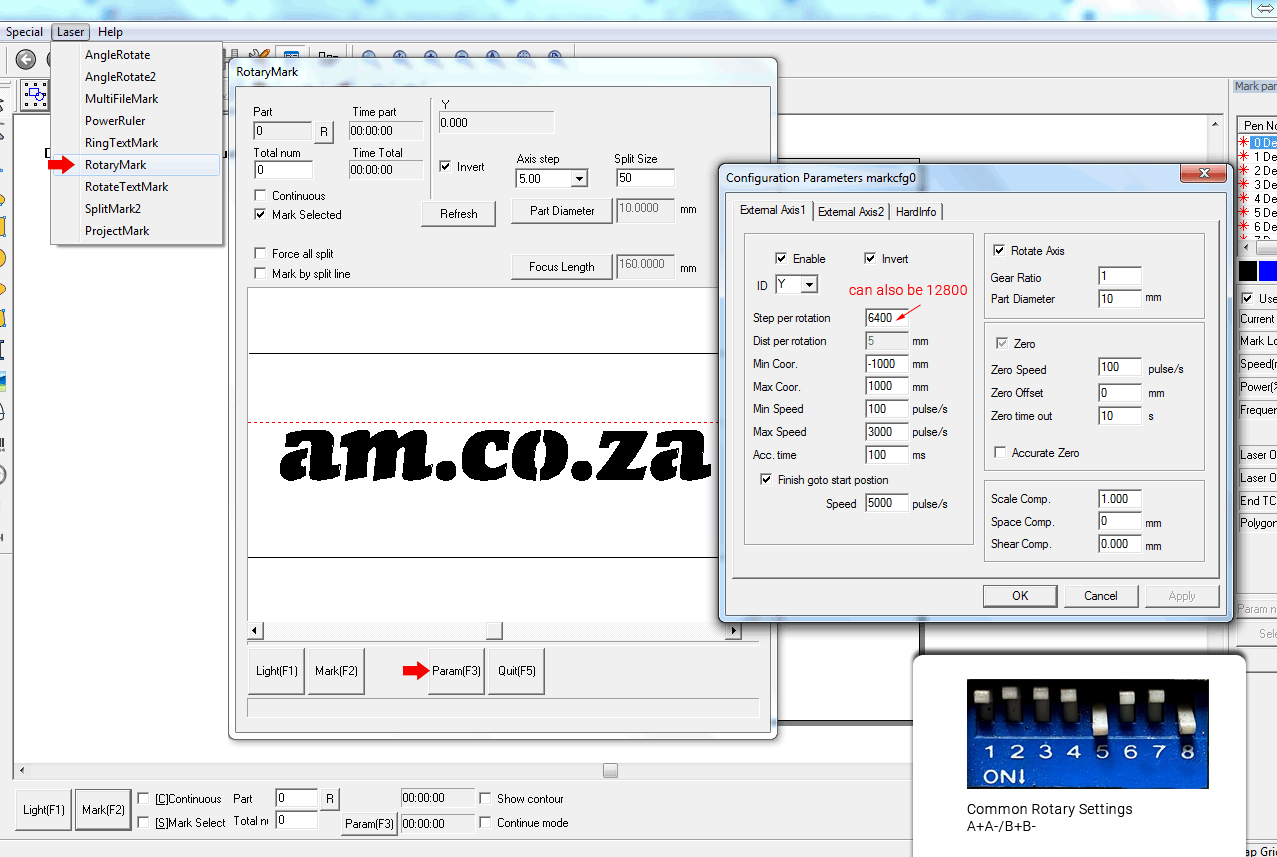Open the Axis step dropdown
The image size is (1277, 857).
[x=551, y=177]
